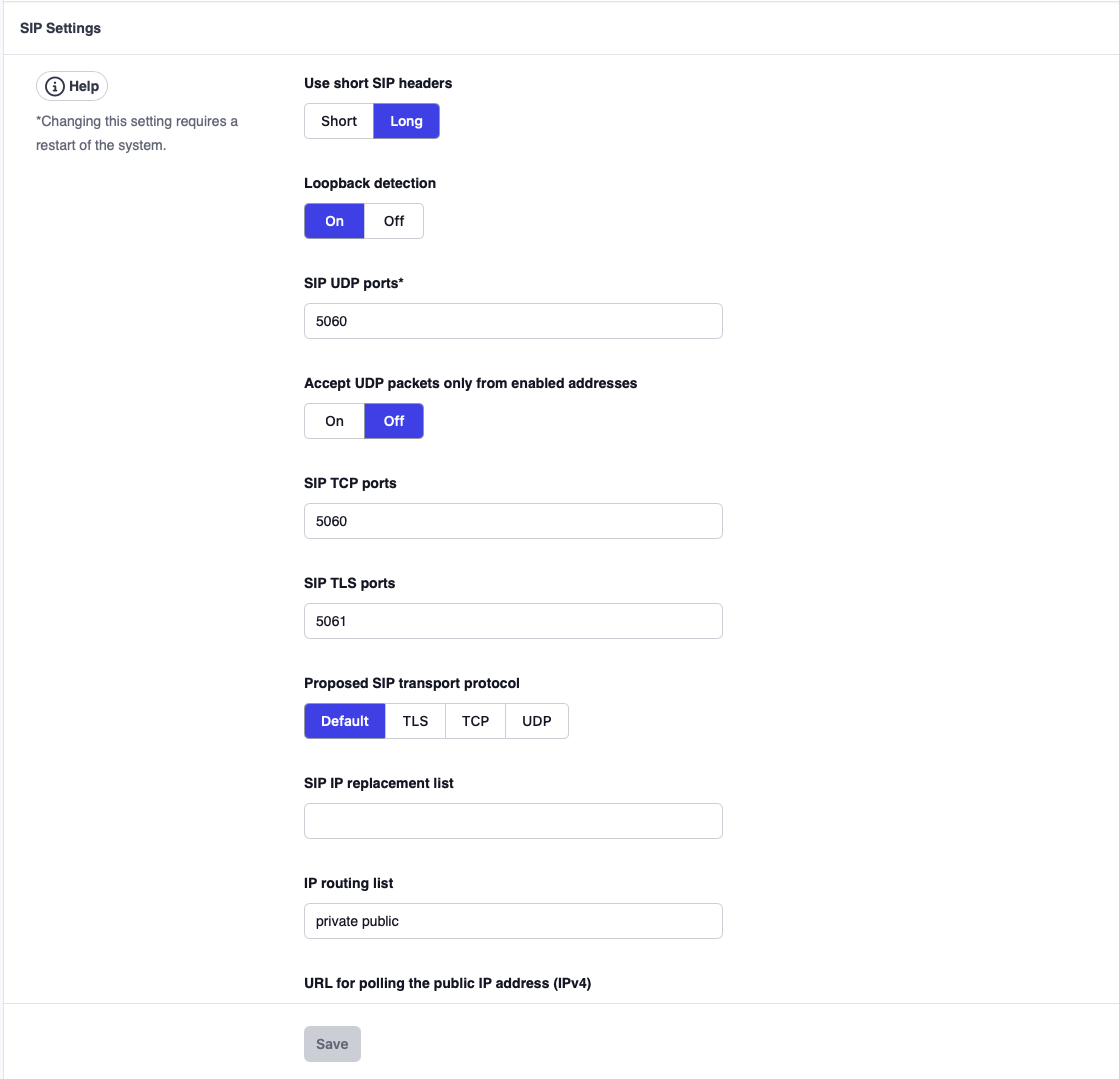Screen dimensions: 1119x1079
Task: Enable accepting UDP packets only from enabled addresses
Action: click(334, 421)
